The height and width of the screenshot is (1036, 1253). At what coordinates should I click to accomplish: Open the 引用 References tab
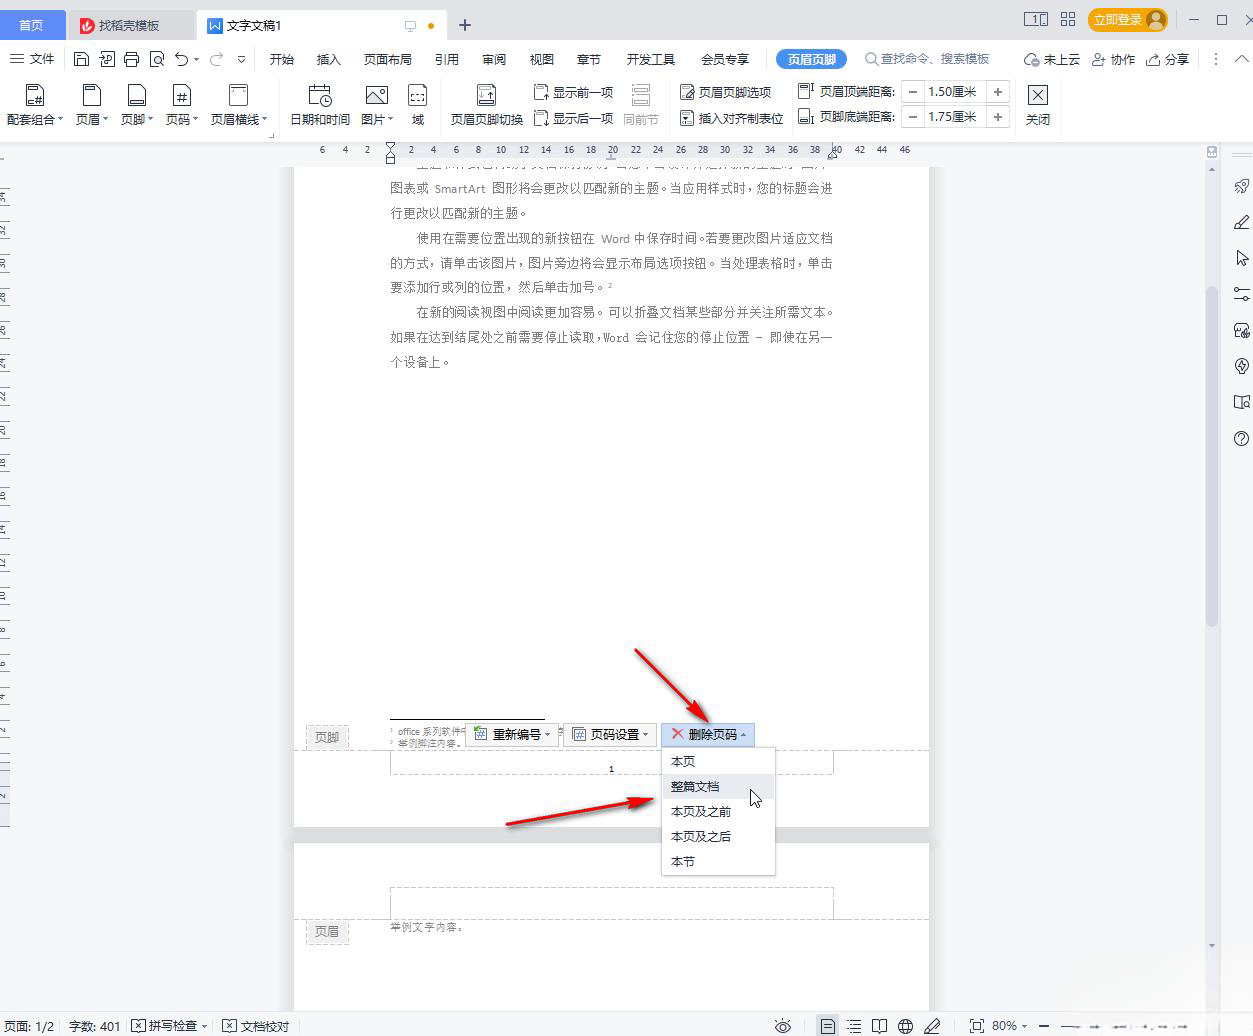click(x=446, y=59)
